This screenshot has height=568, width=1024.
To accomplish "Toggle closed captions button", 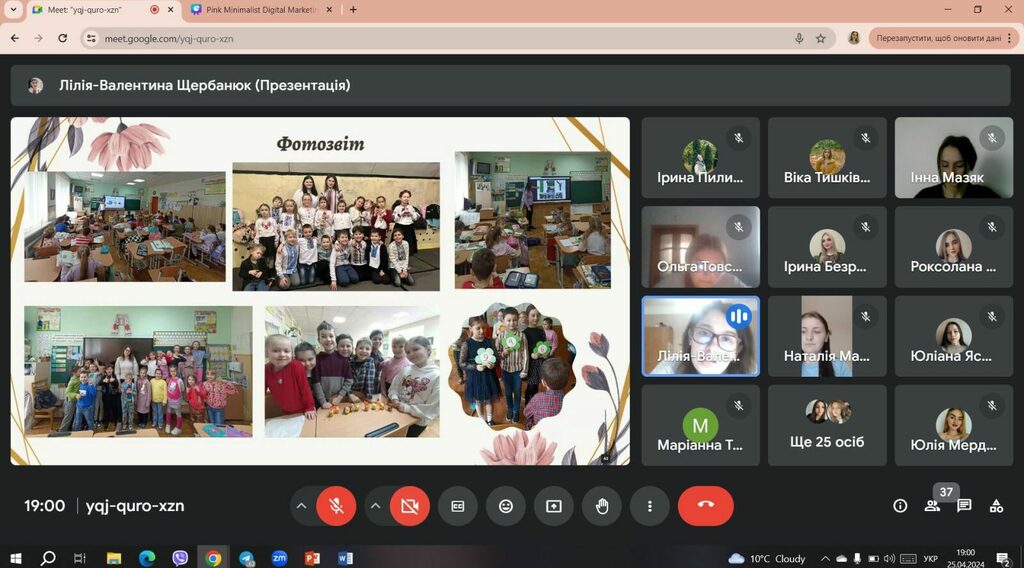I will [458, 506].
